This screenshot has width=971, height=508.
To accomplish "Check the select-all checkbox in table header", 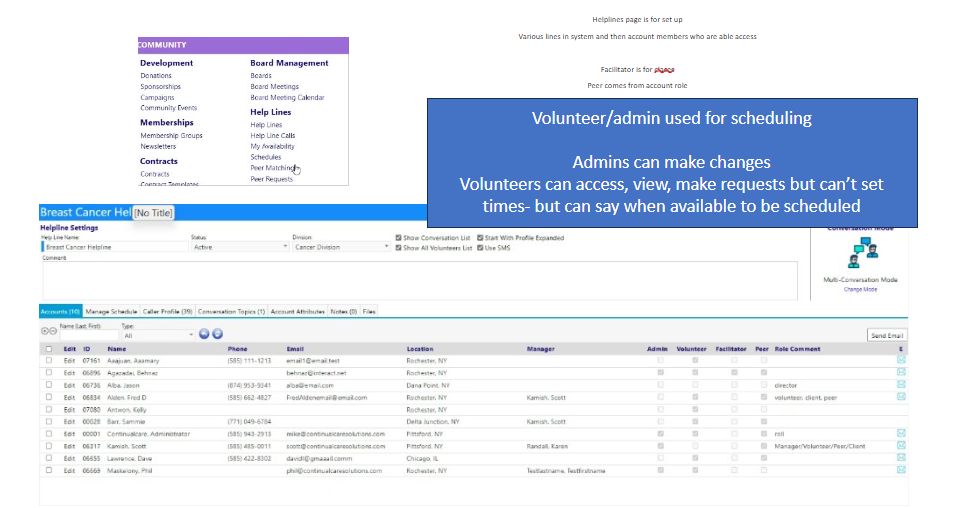I will pyautogui.click(x=49, y=349).
